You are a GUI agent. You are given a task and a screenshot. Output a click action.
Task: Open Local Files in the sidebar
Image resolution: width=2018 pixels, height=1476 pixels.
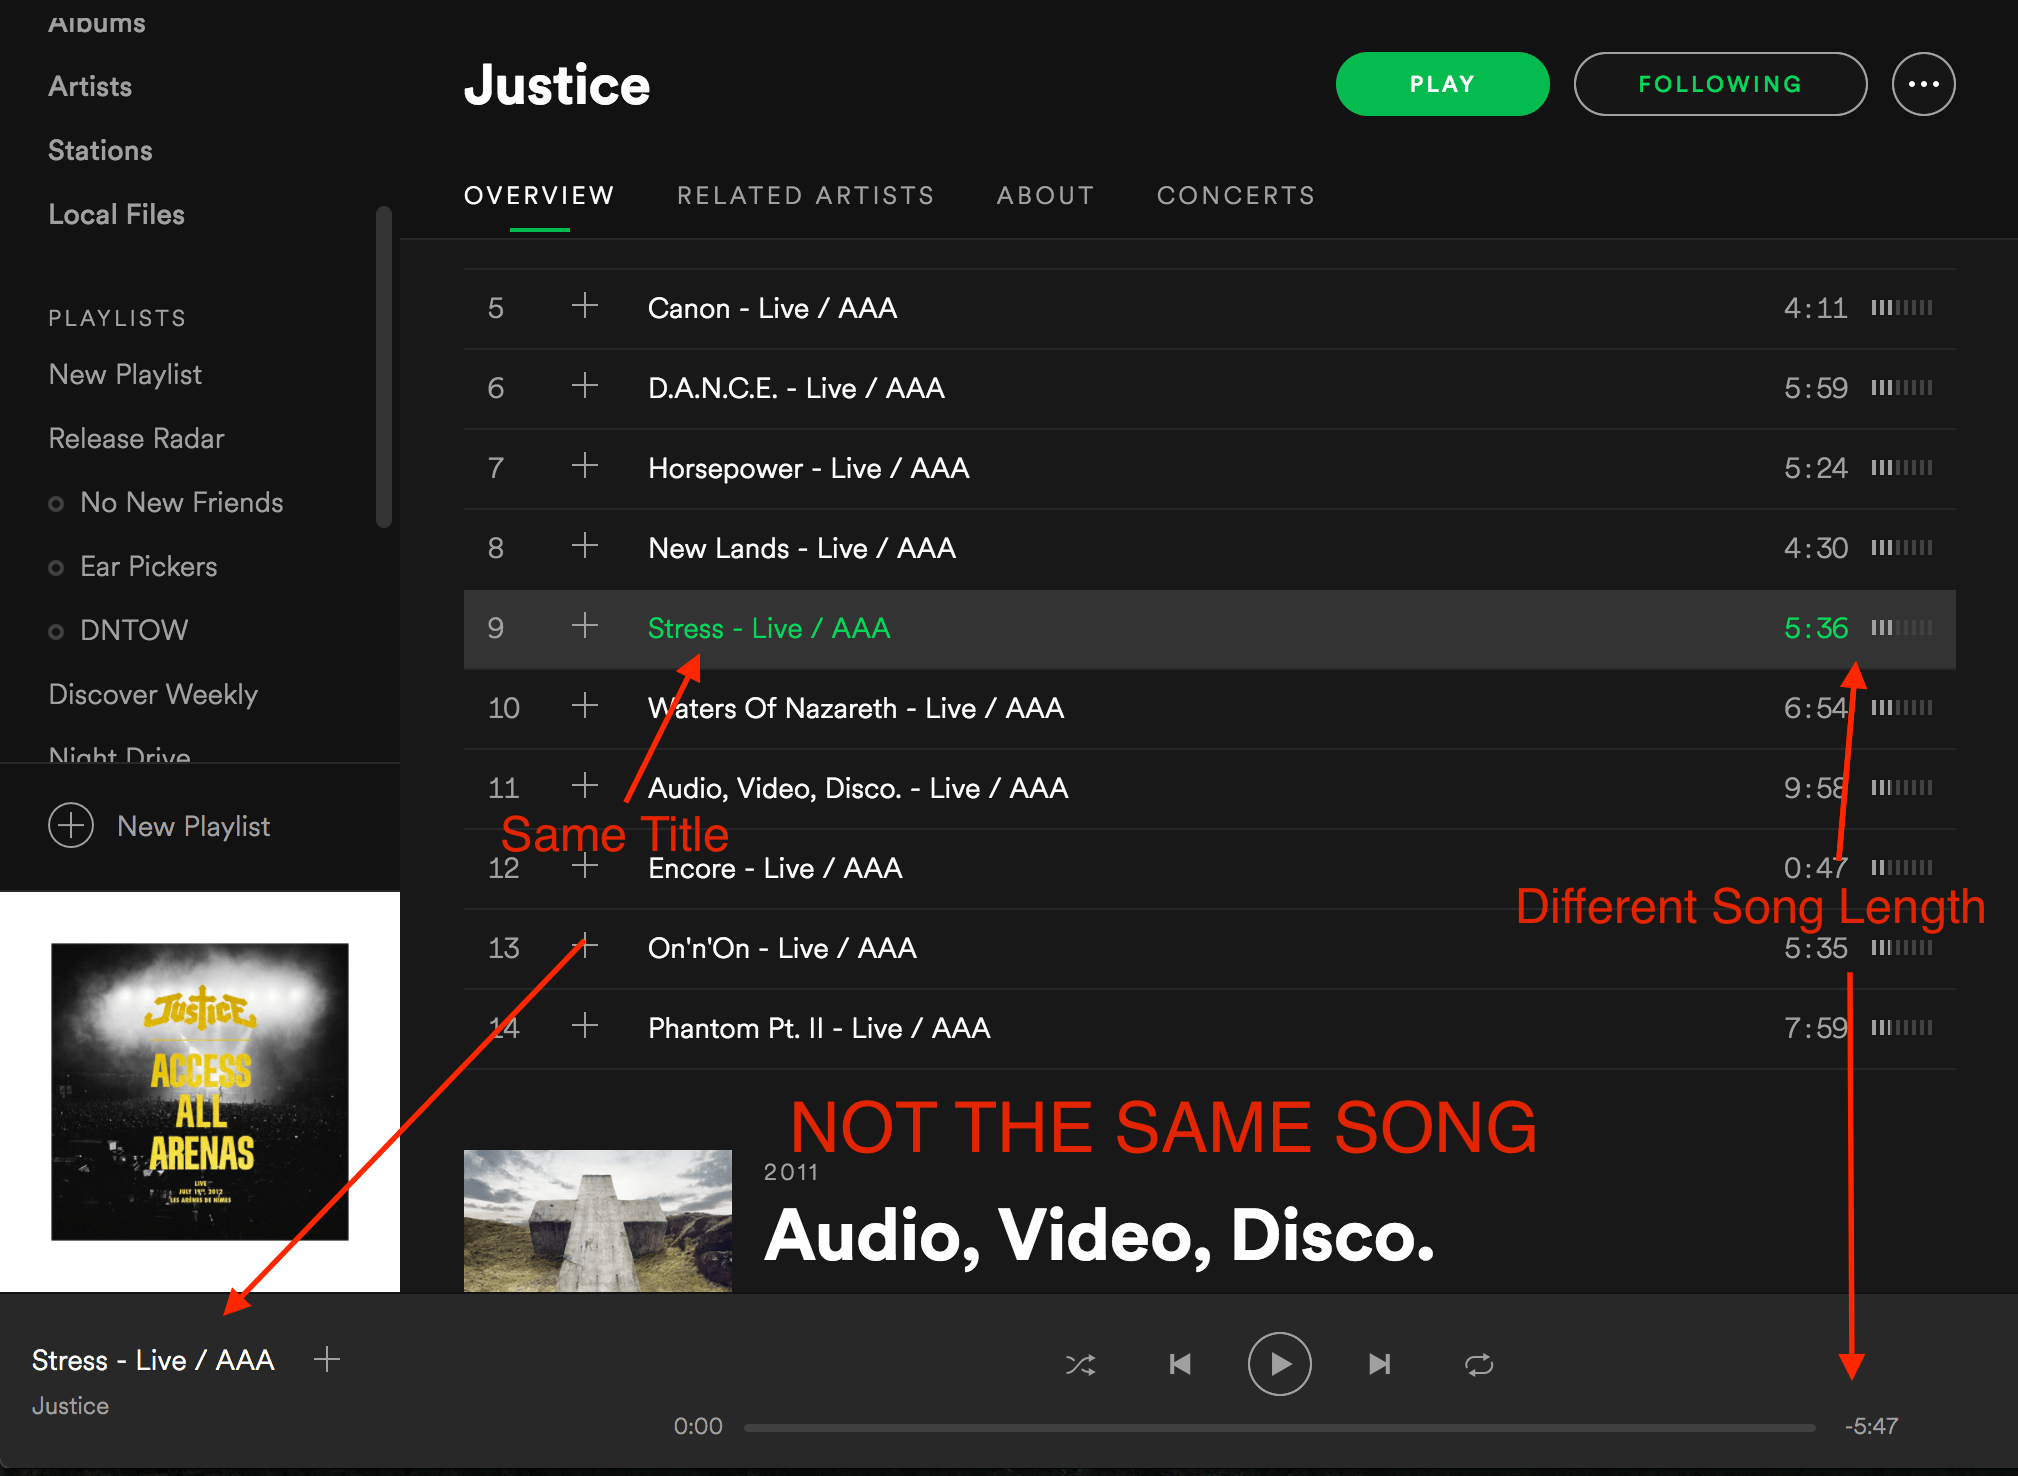[x=116, y=214]
